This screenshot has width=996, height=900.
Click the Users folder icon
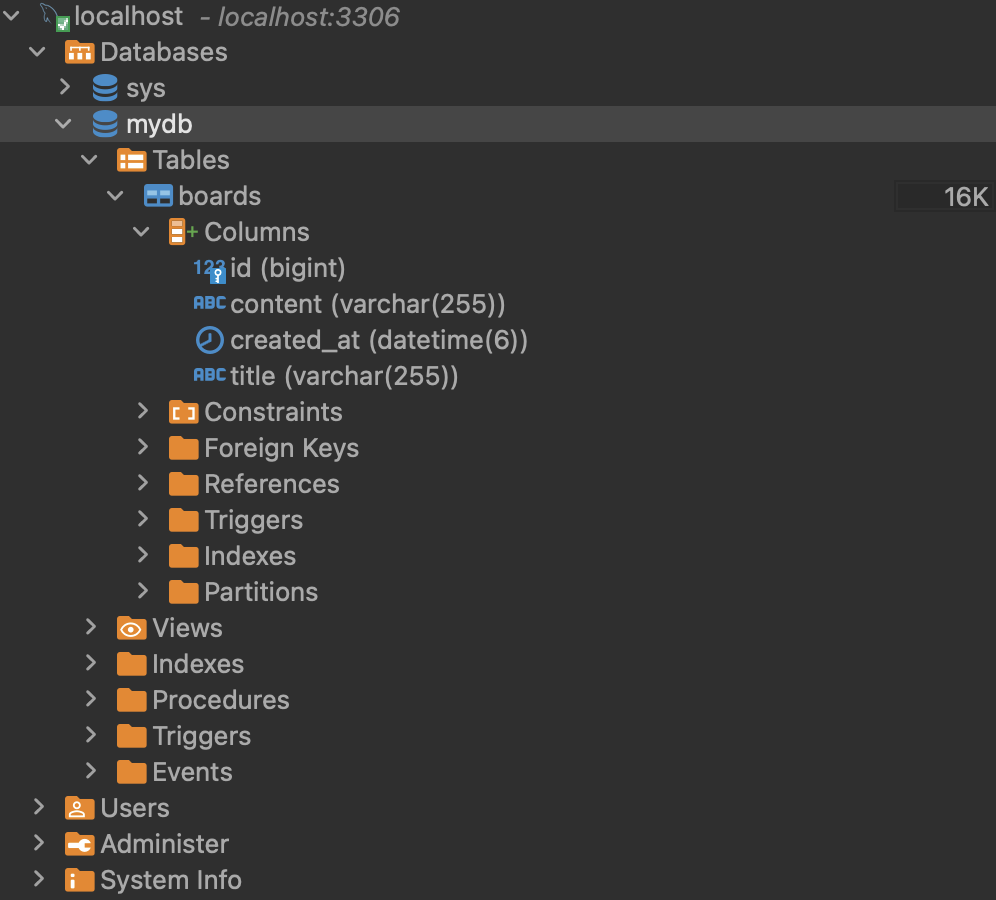tap(79, 808)
